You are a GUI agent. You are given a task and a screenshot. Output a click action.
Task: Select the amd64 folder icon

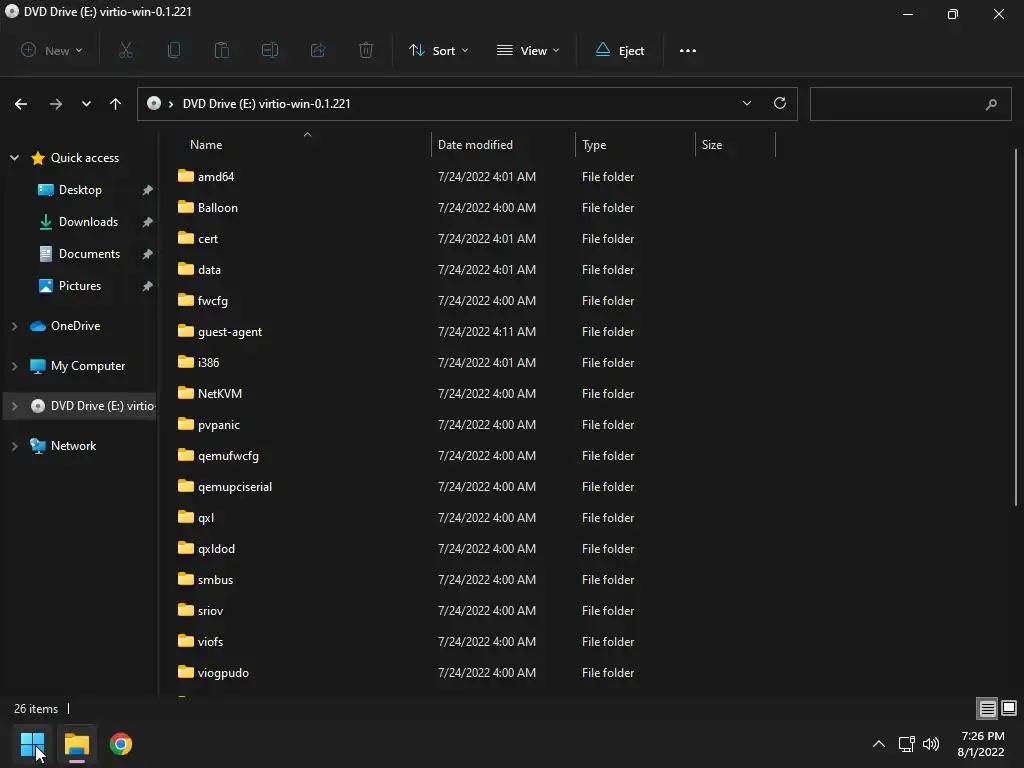(x=186, y=176)
